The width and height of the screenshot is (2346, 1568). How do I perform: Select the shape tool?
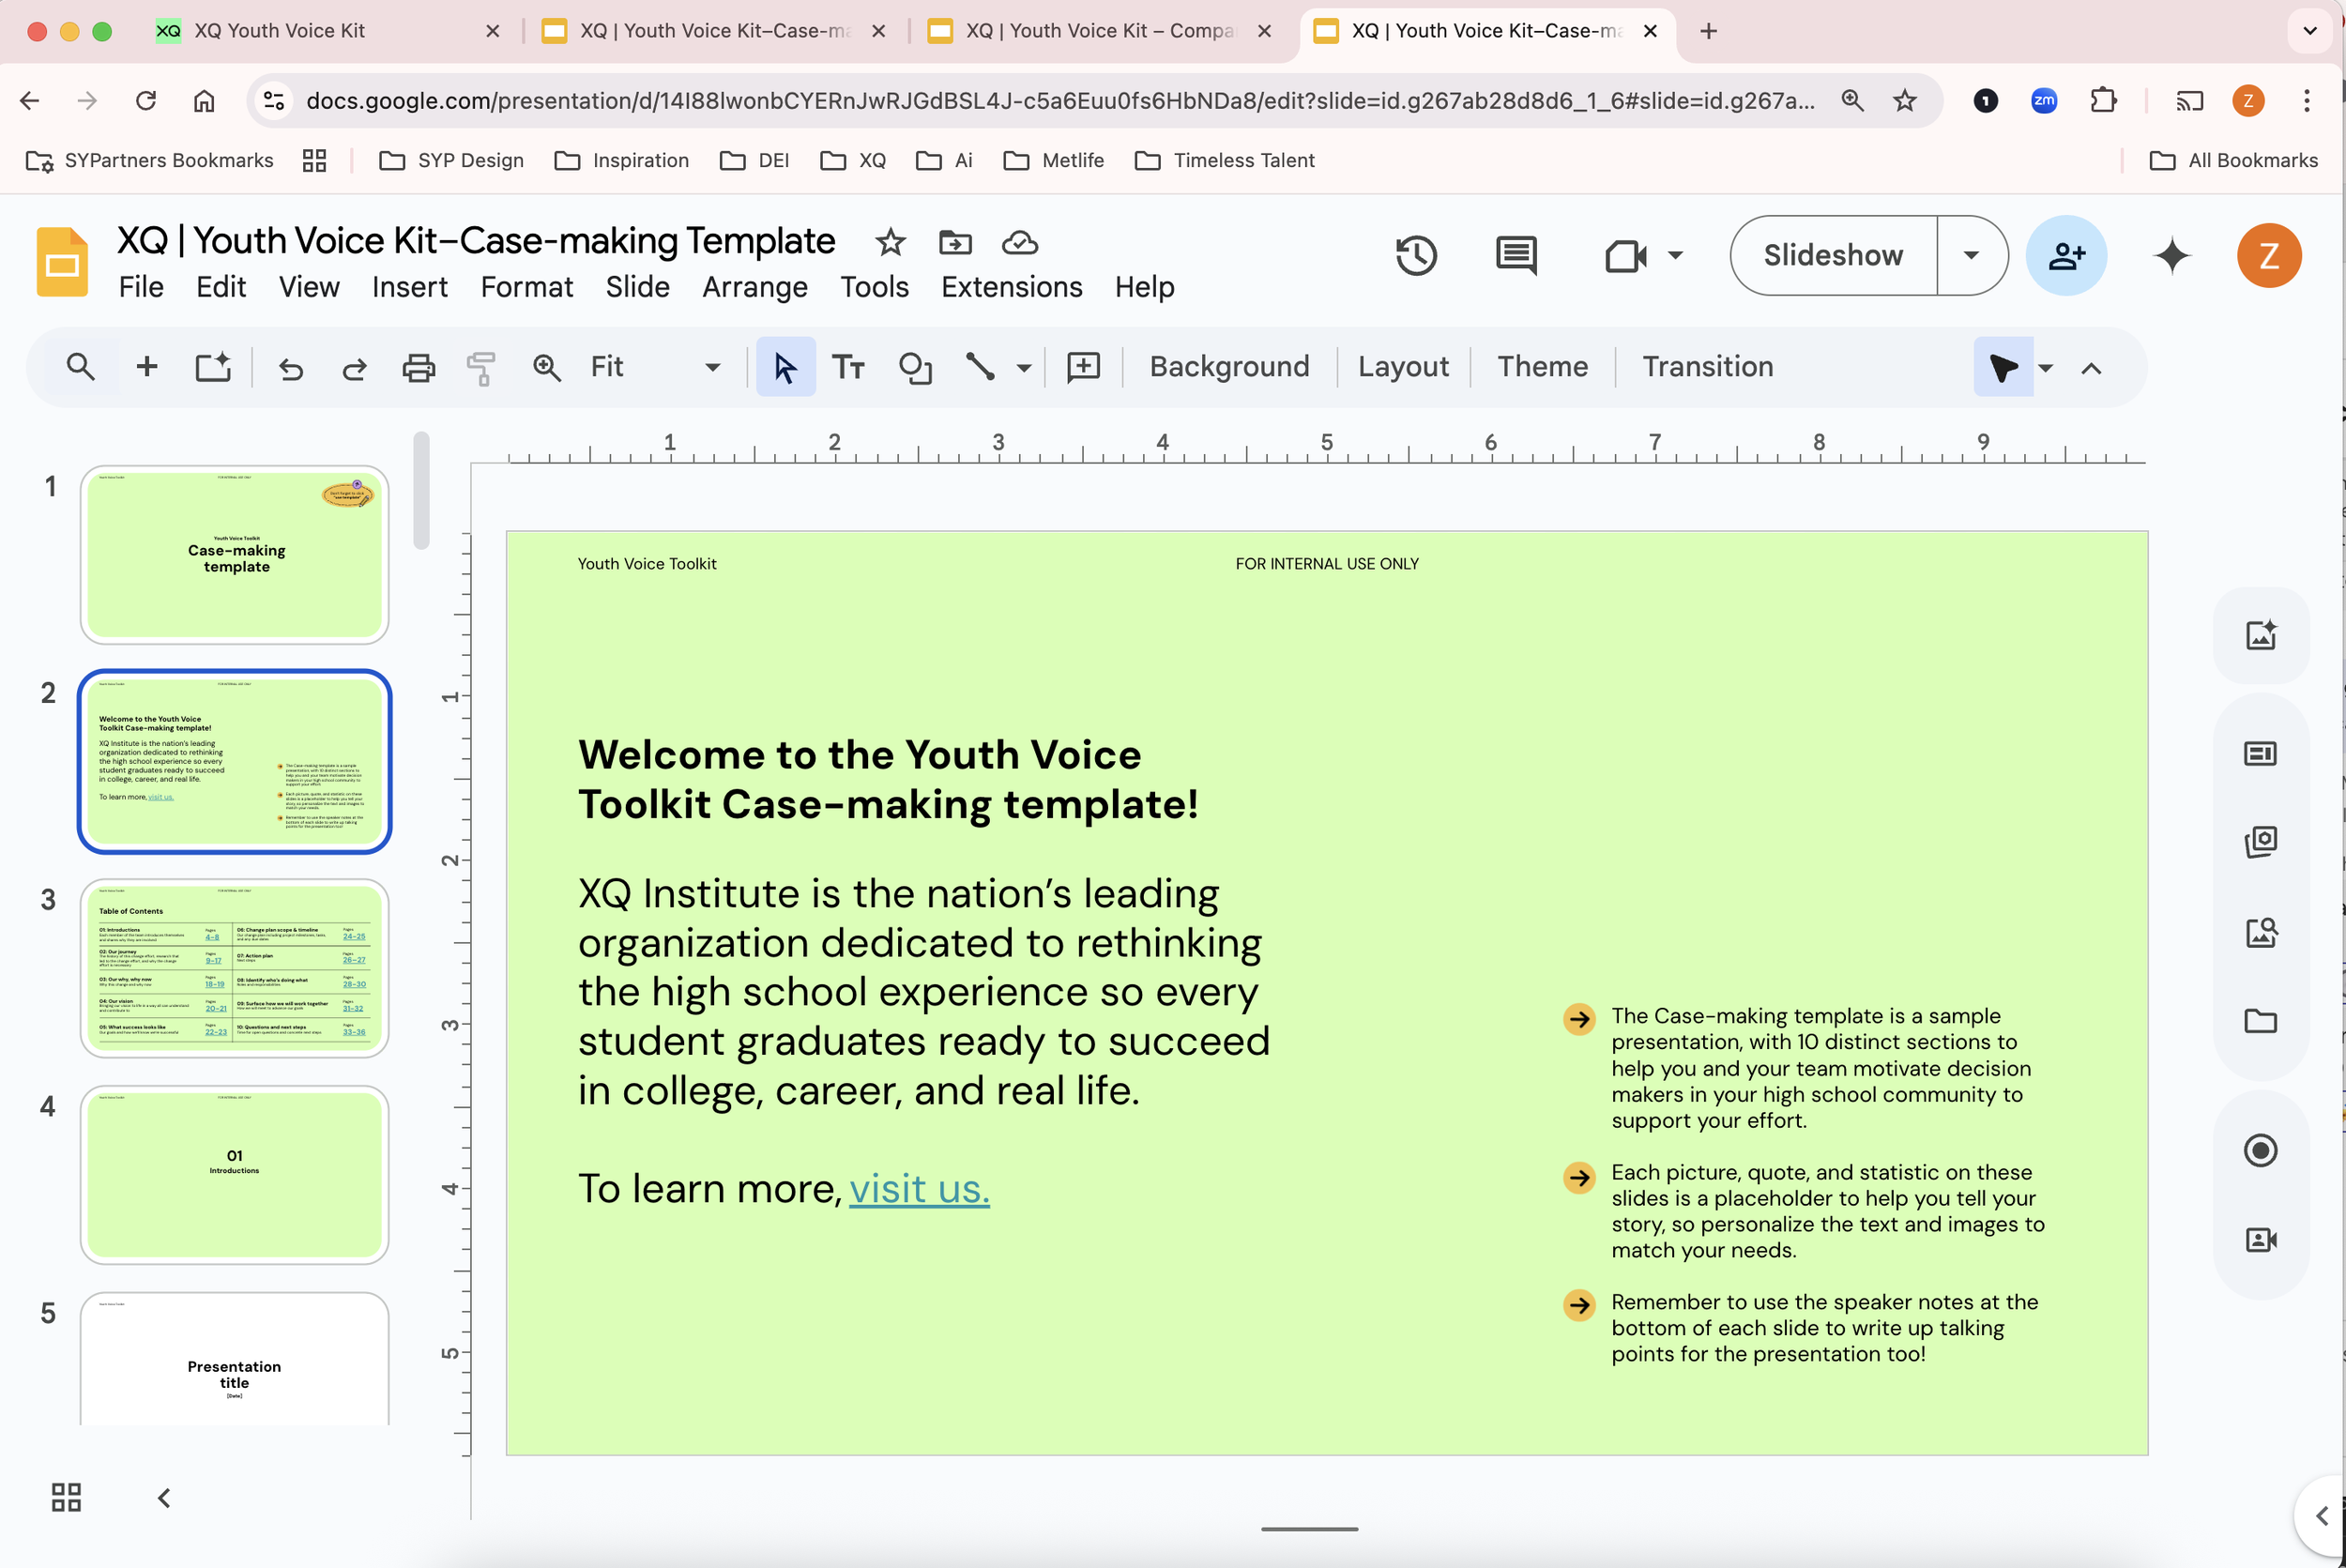914,368
